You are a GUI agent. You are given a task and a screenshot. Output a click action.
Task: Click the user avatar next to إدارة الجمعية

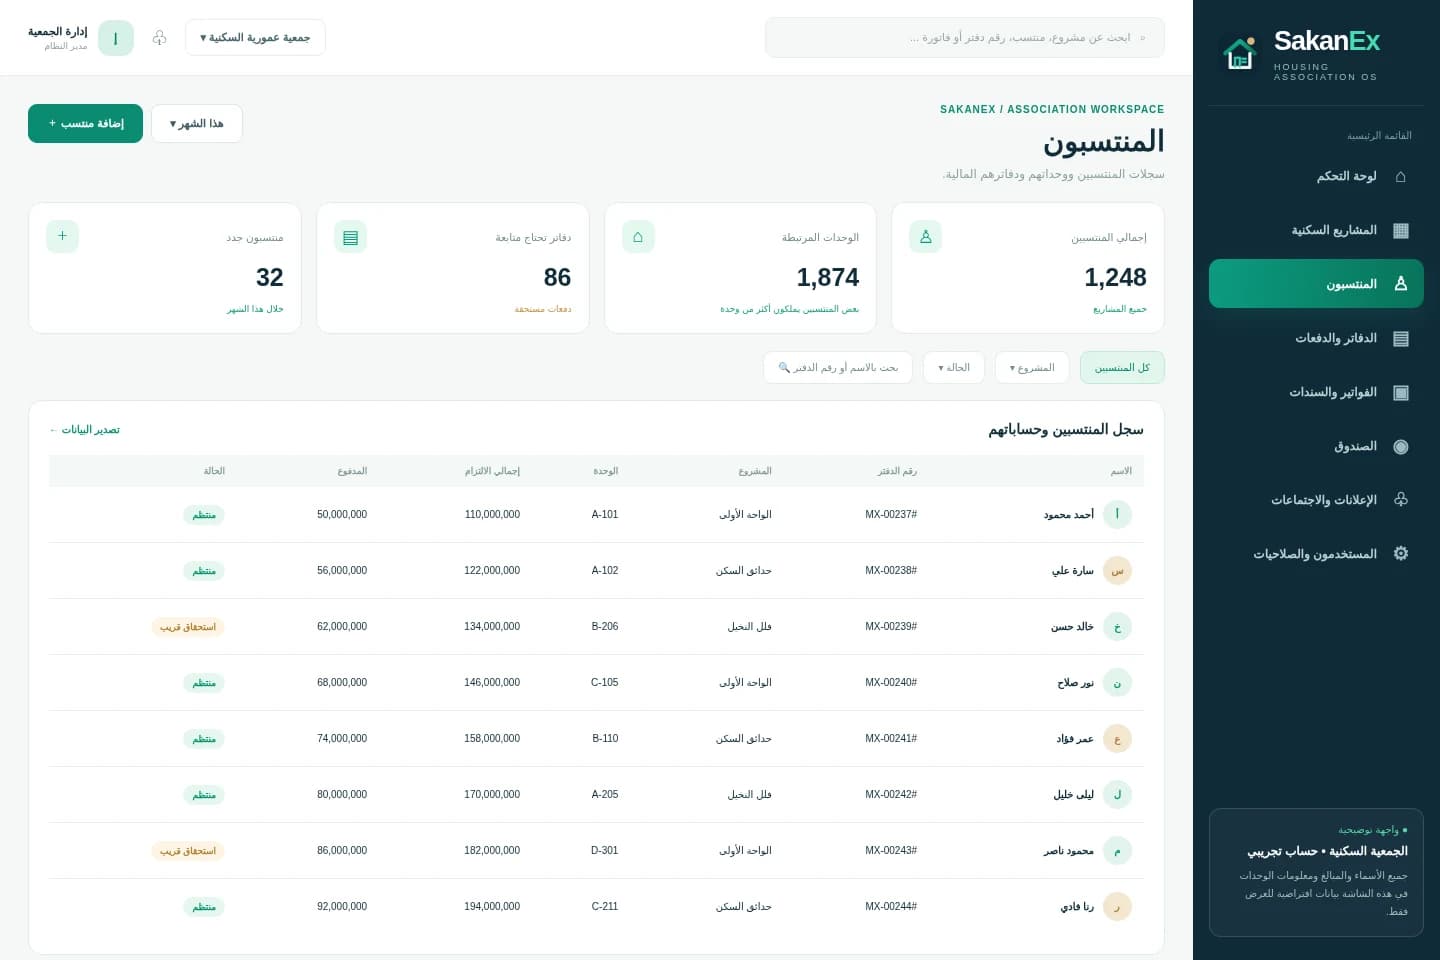[116, 38]
